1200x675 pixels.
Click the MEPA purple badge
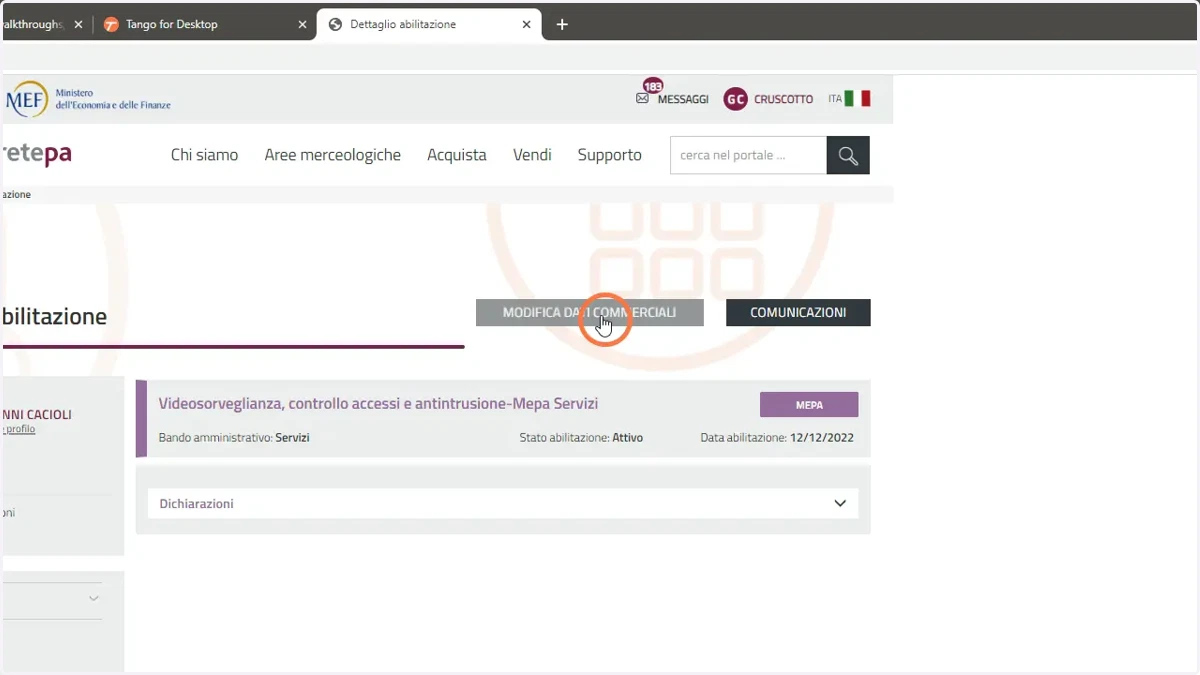click(x=809, y=405)
